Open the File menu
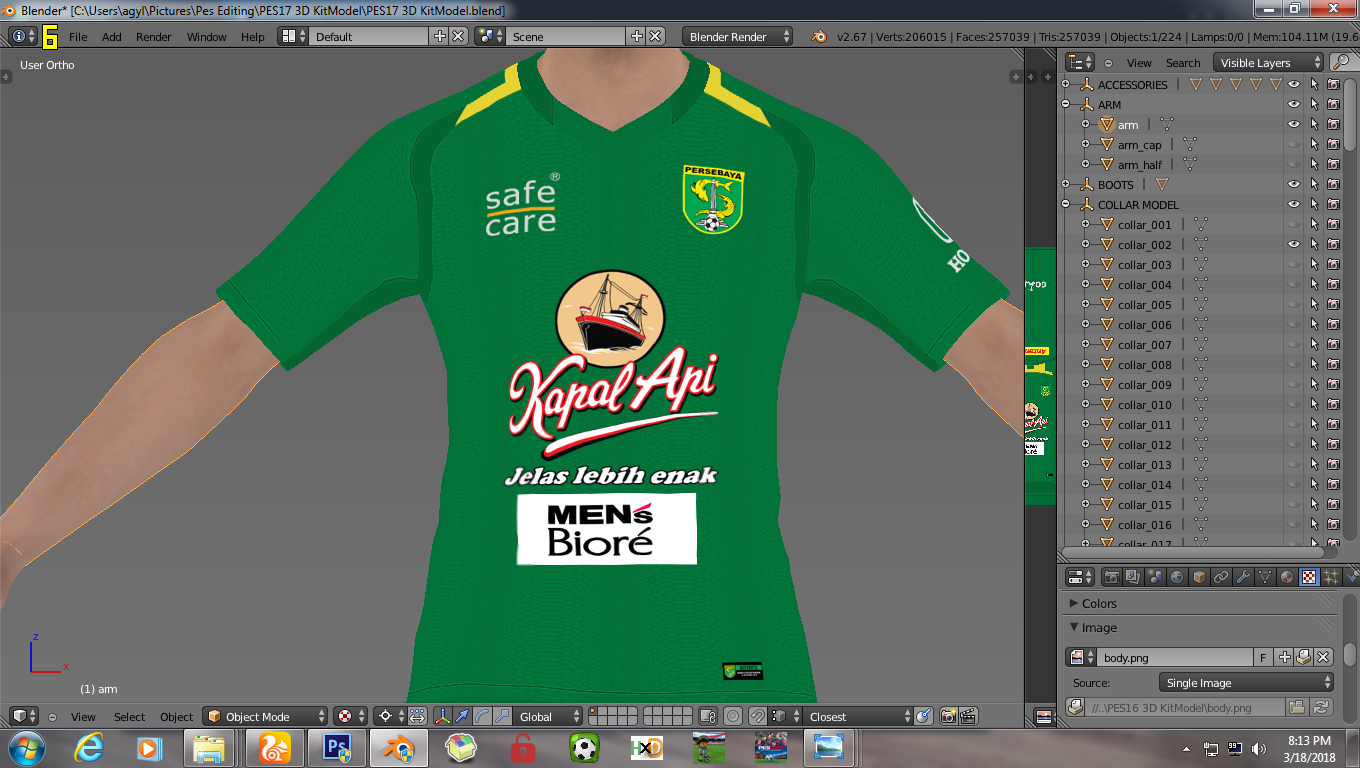This screenshot has width=1360, height=768. (78, 36)
